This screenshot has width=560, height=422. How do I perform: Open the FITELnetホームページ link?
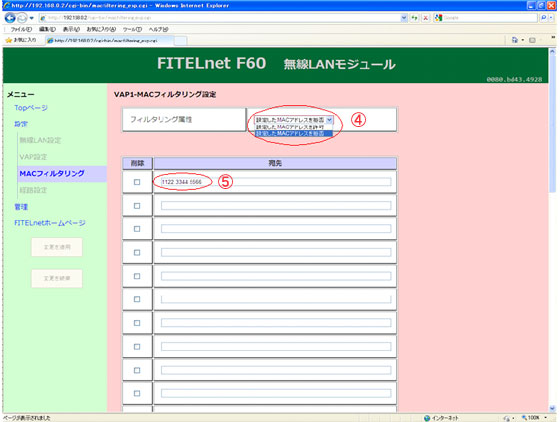pyautogui.click(x=50, y=223)
